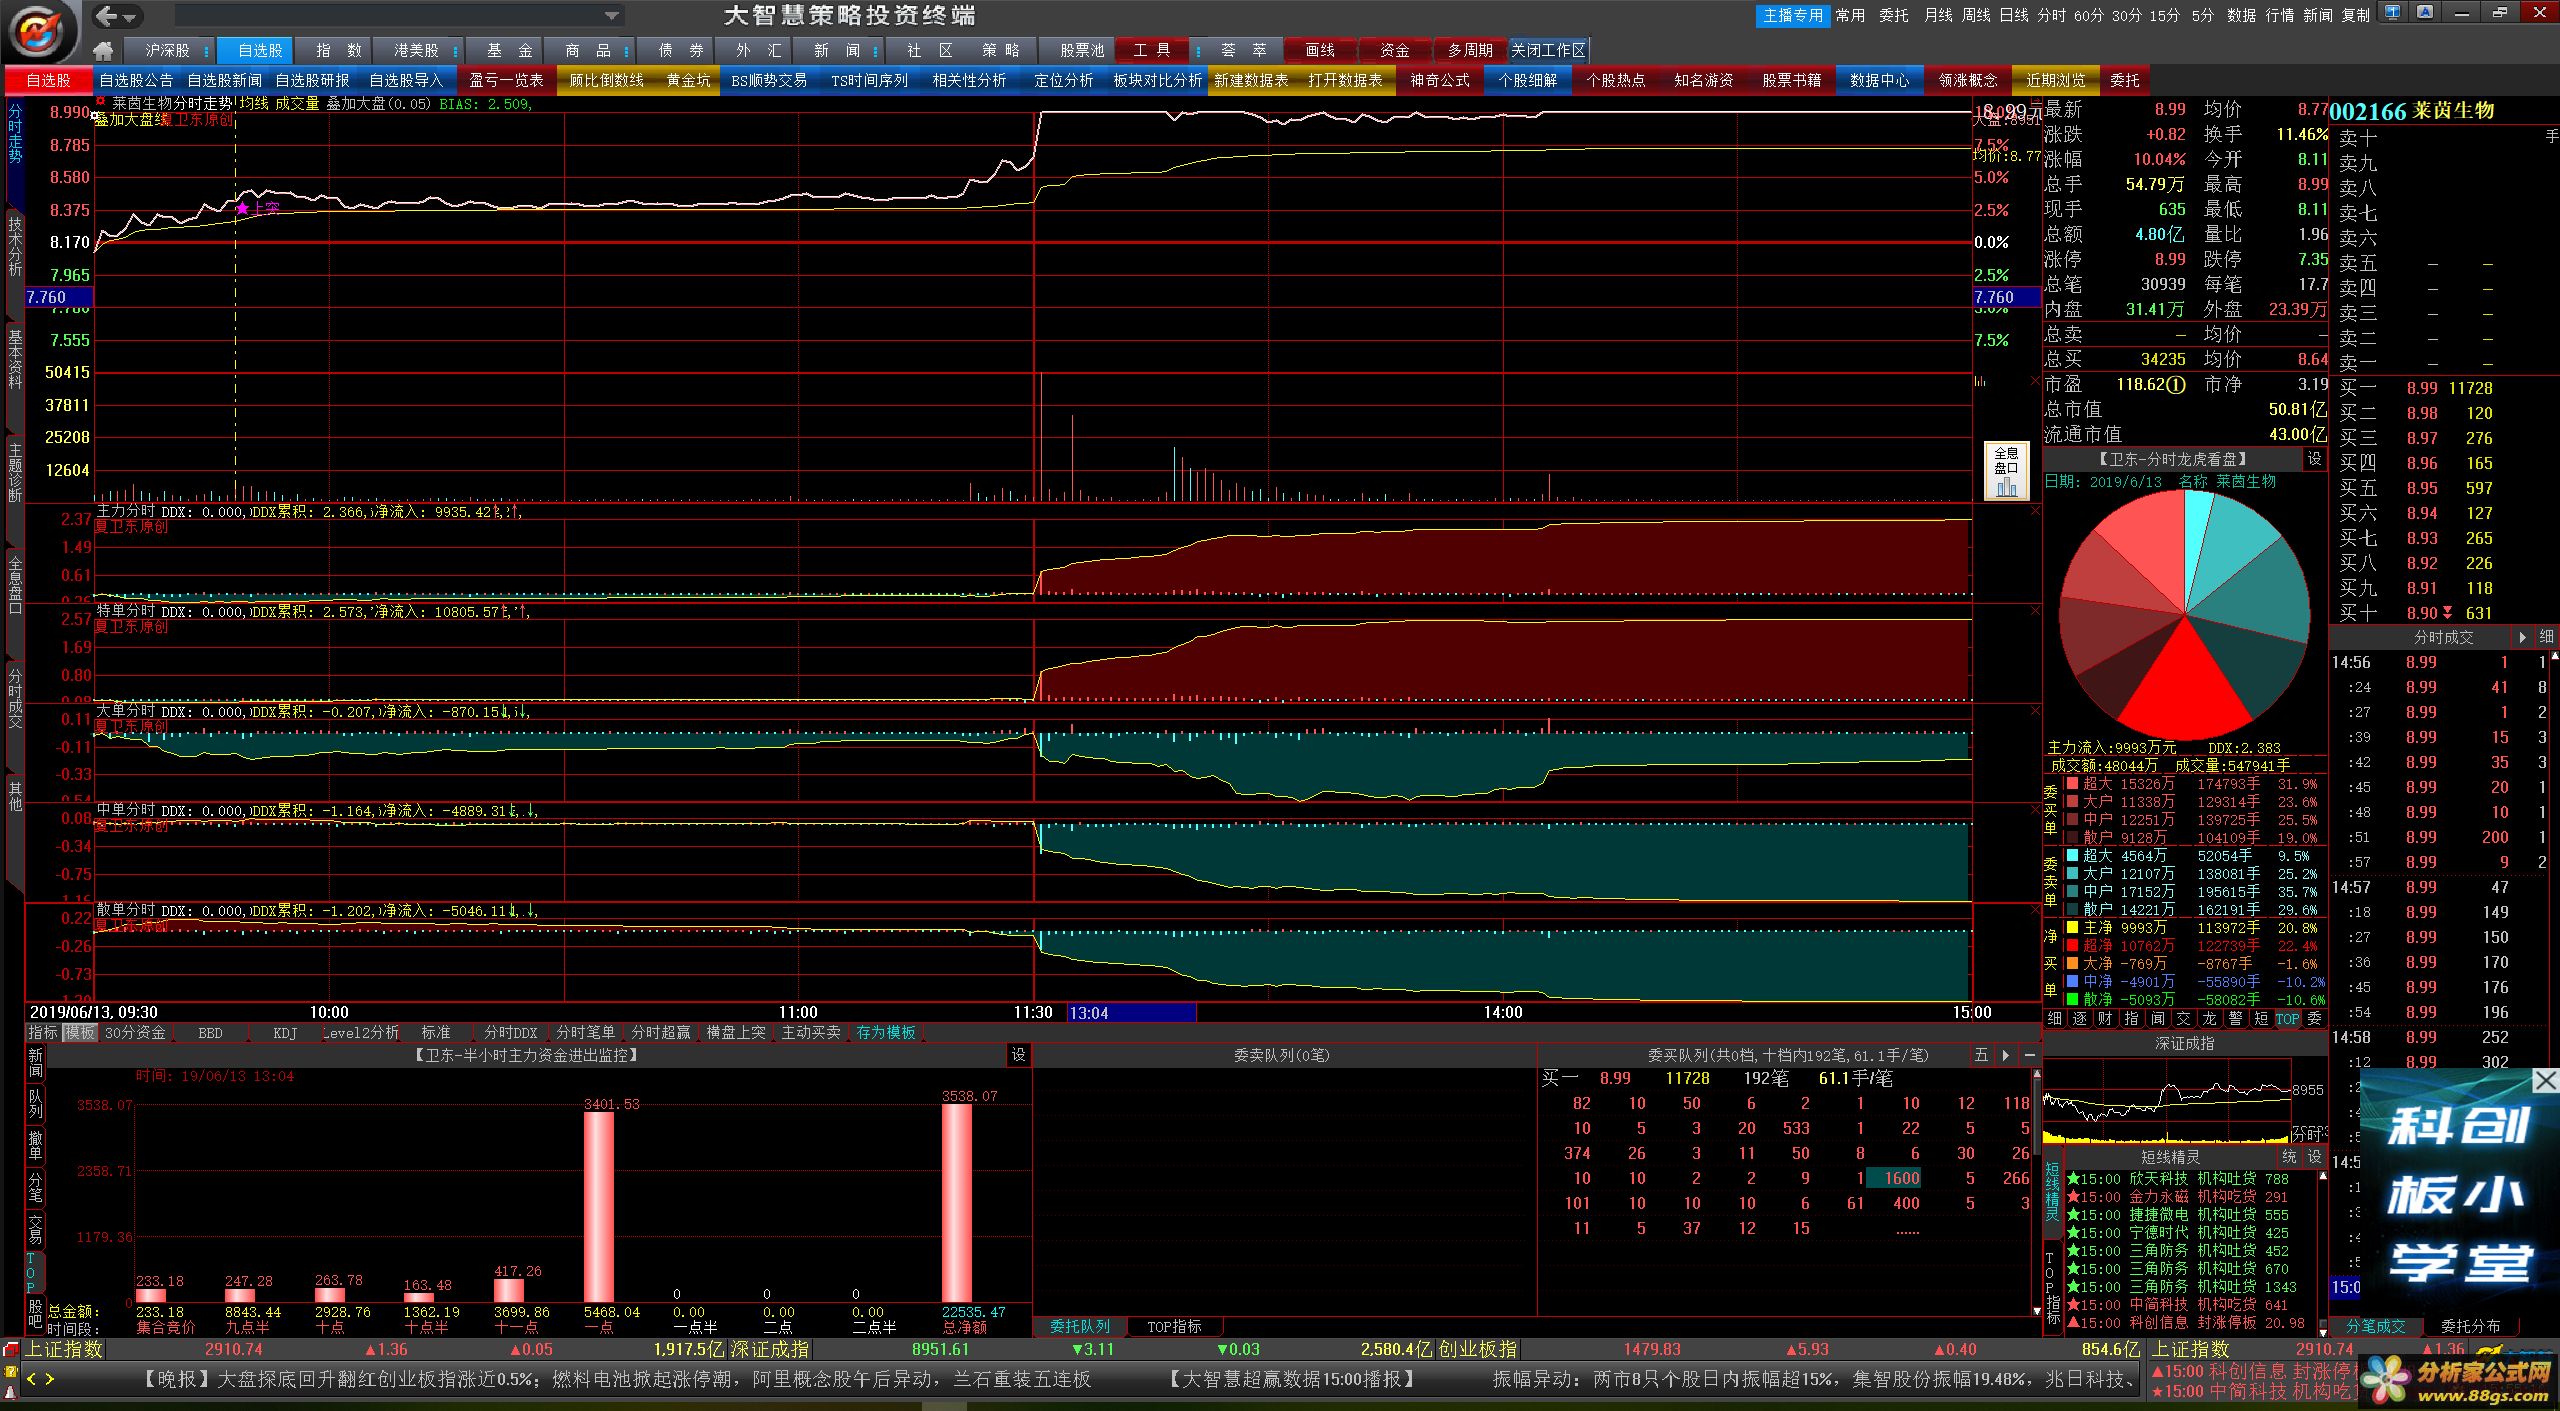Open the 撤单 vertical tab at bottom left

pos(35,1145)
